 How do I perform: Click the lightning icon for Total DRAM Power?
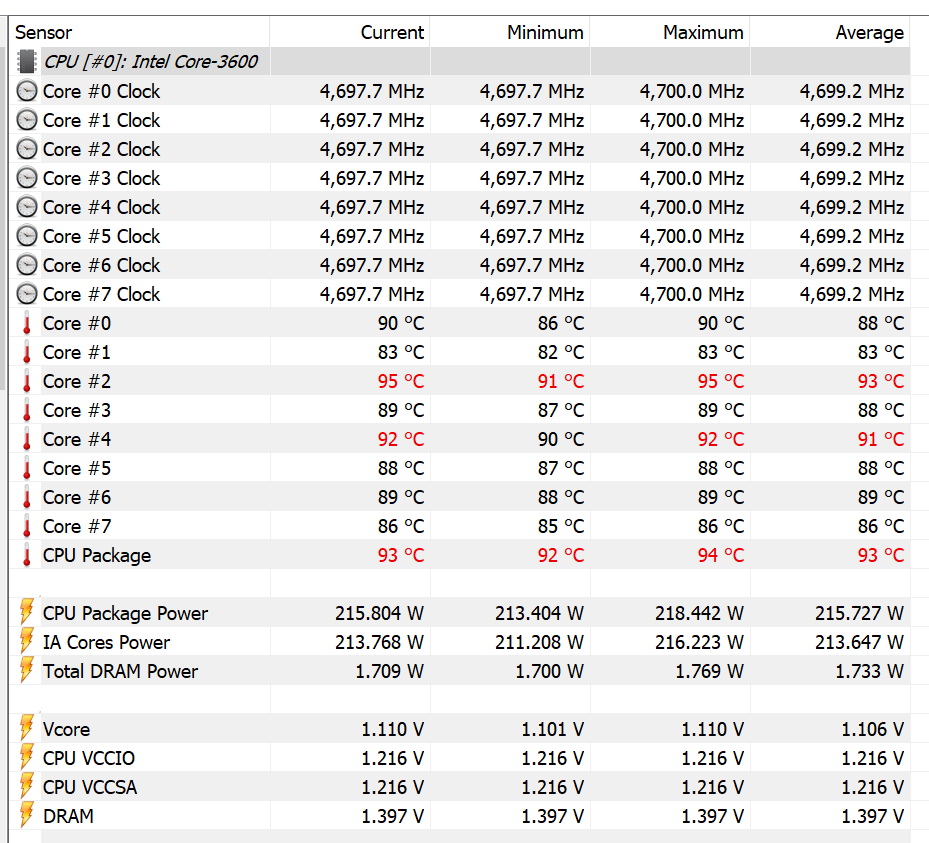pyautogui.click(x=27, y=669)
